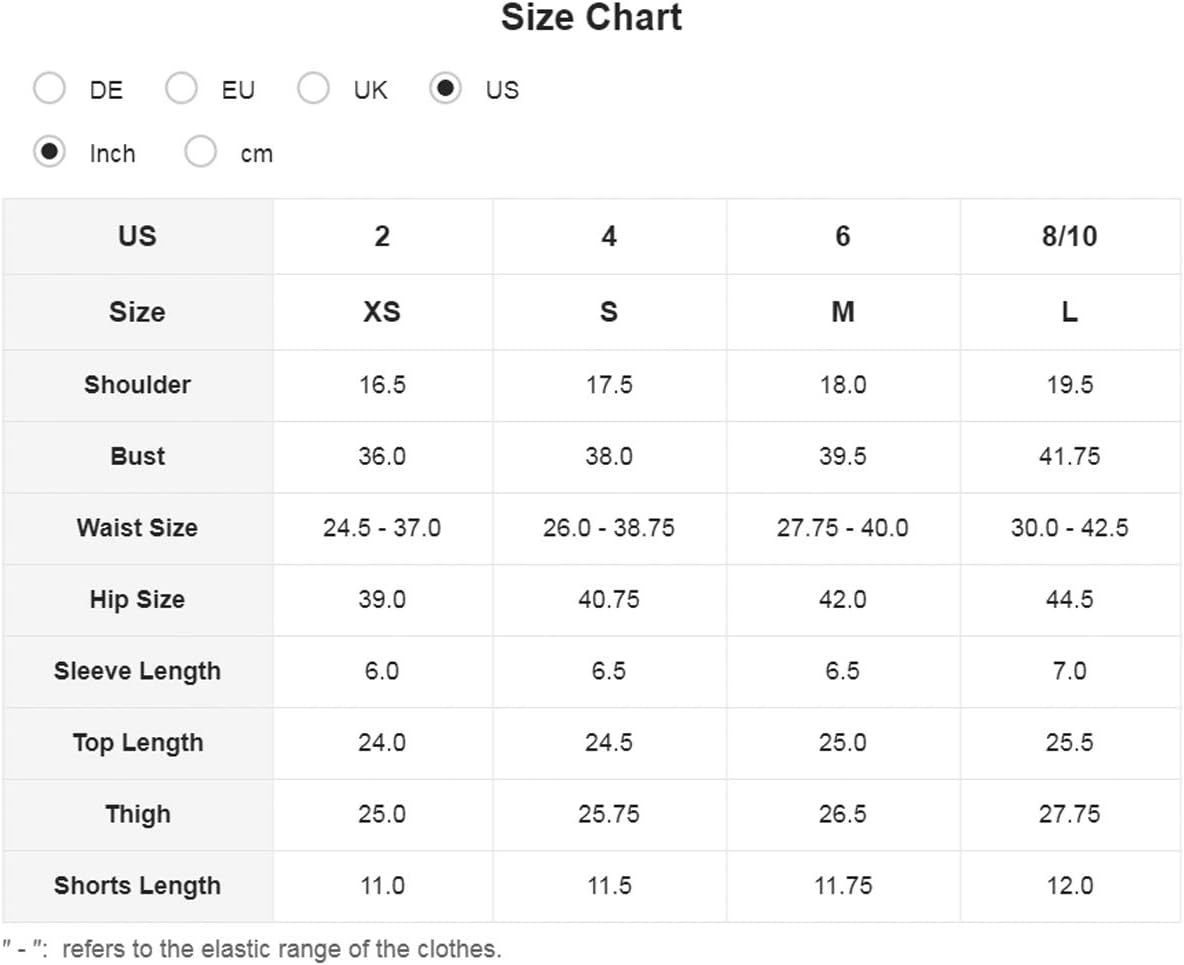Click the 8/10 US size cell
1184x965 pixels.
click(x=1070, y=236)
